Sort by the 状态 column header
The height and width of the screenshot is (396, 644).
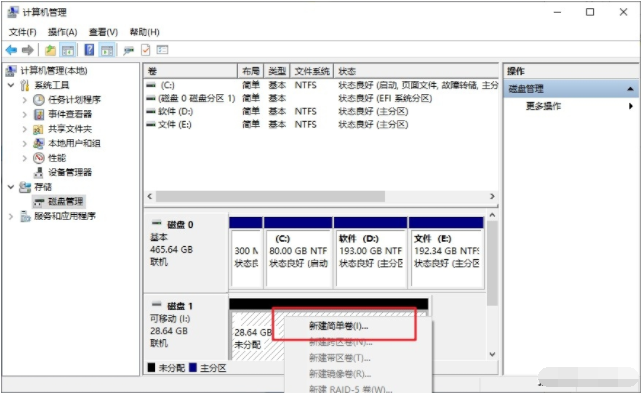(416, 71)
